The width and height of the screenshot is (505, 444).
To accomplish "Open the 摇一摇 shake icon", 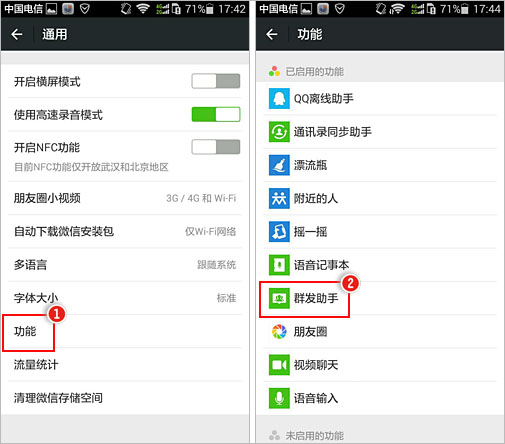I will (x=279, y=232).
